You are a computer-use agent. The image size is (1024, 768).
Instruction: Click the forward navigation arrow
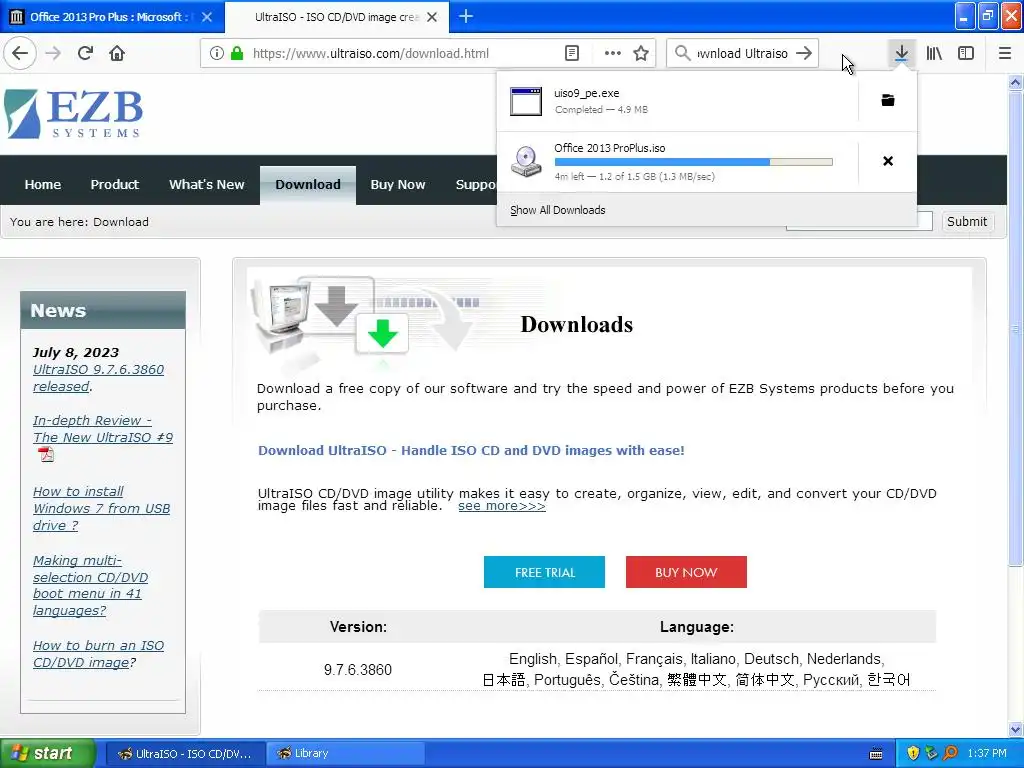click(53, 54)
